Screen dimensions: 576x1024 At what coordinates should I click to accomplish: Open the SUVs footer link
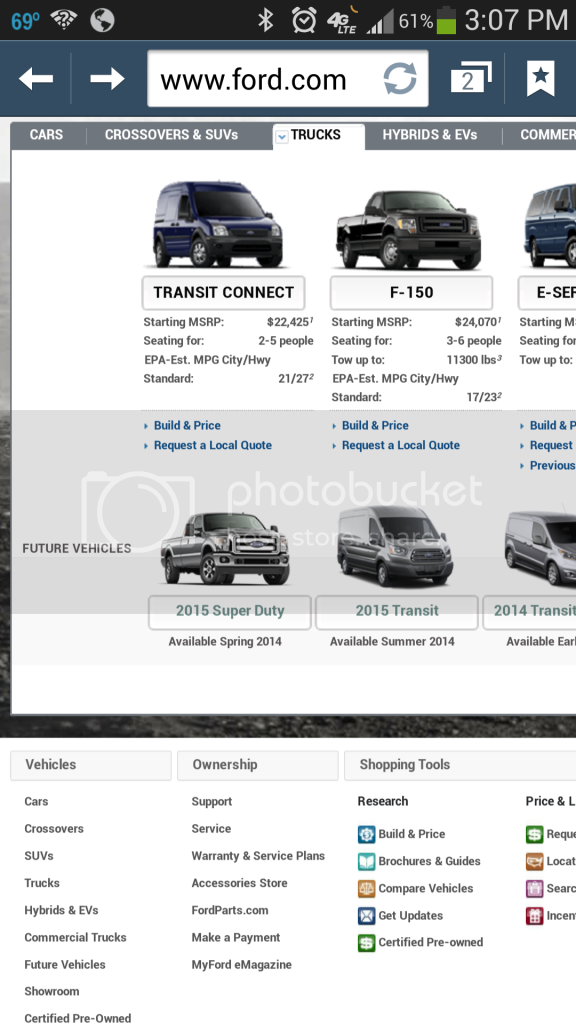[39, 856]
